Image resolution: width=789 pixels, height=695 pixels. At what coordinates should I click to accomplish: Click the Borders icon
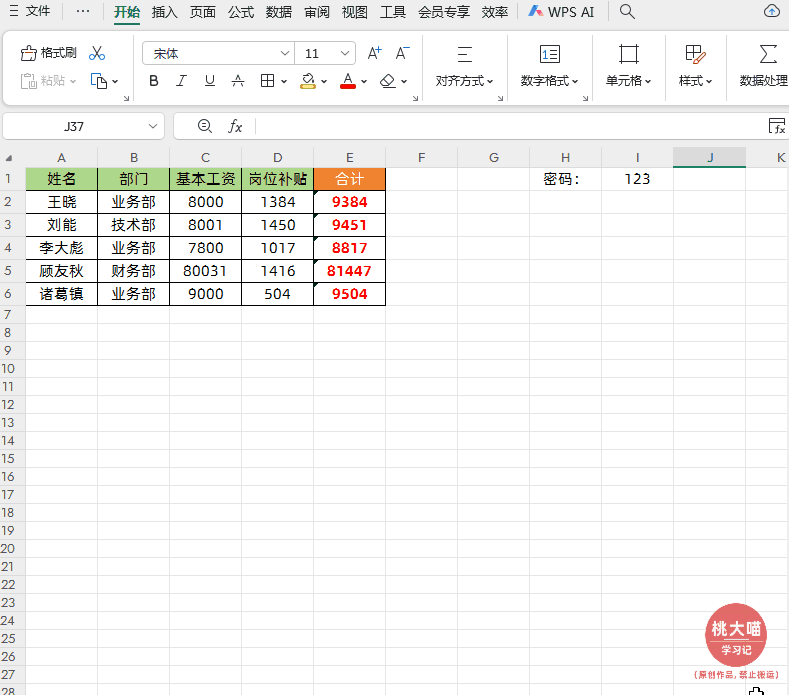267,81
